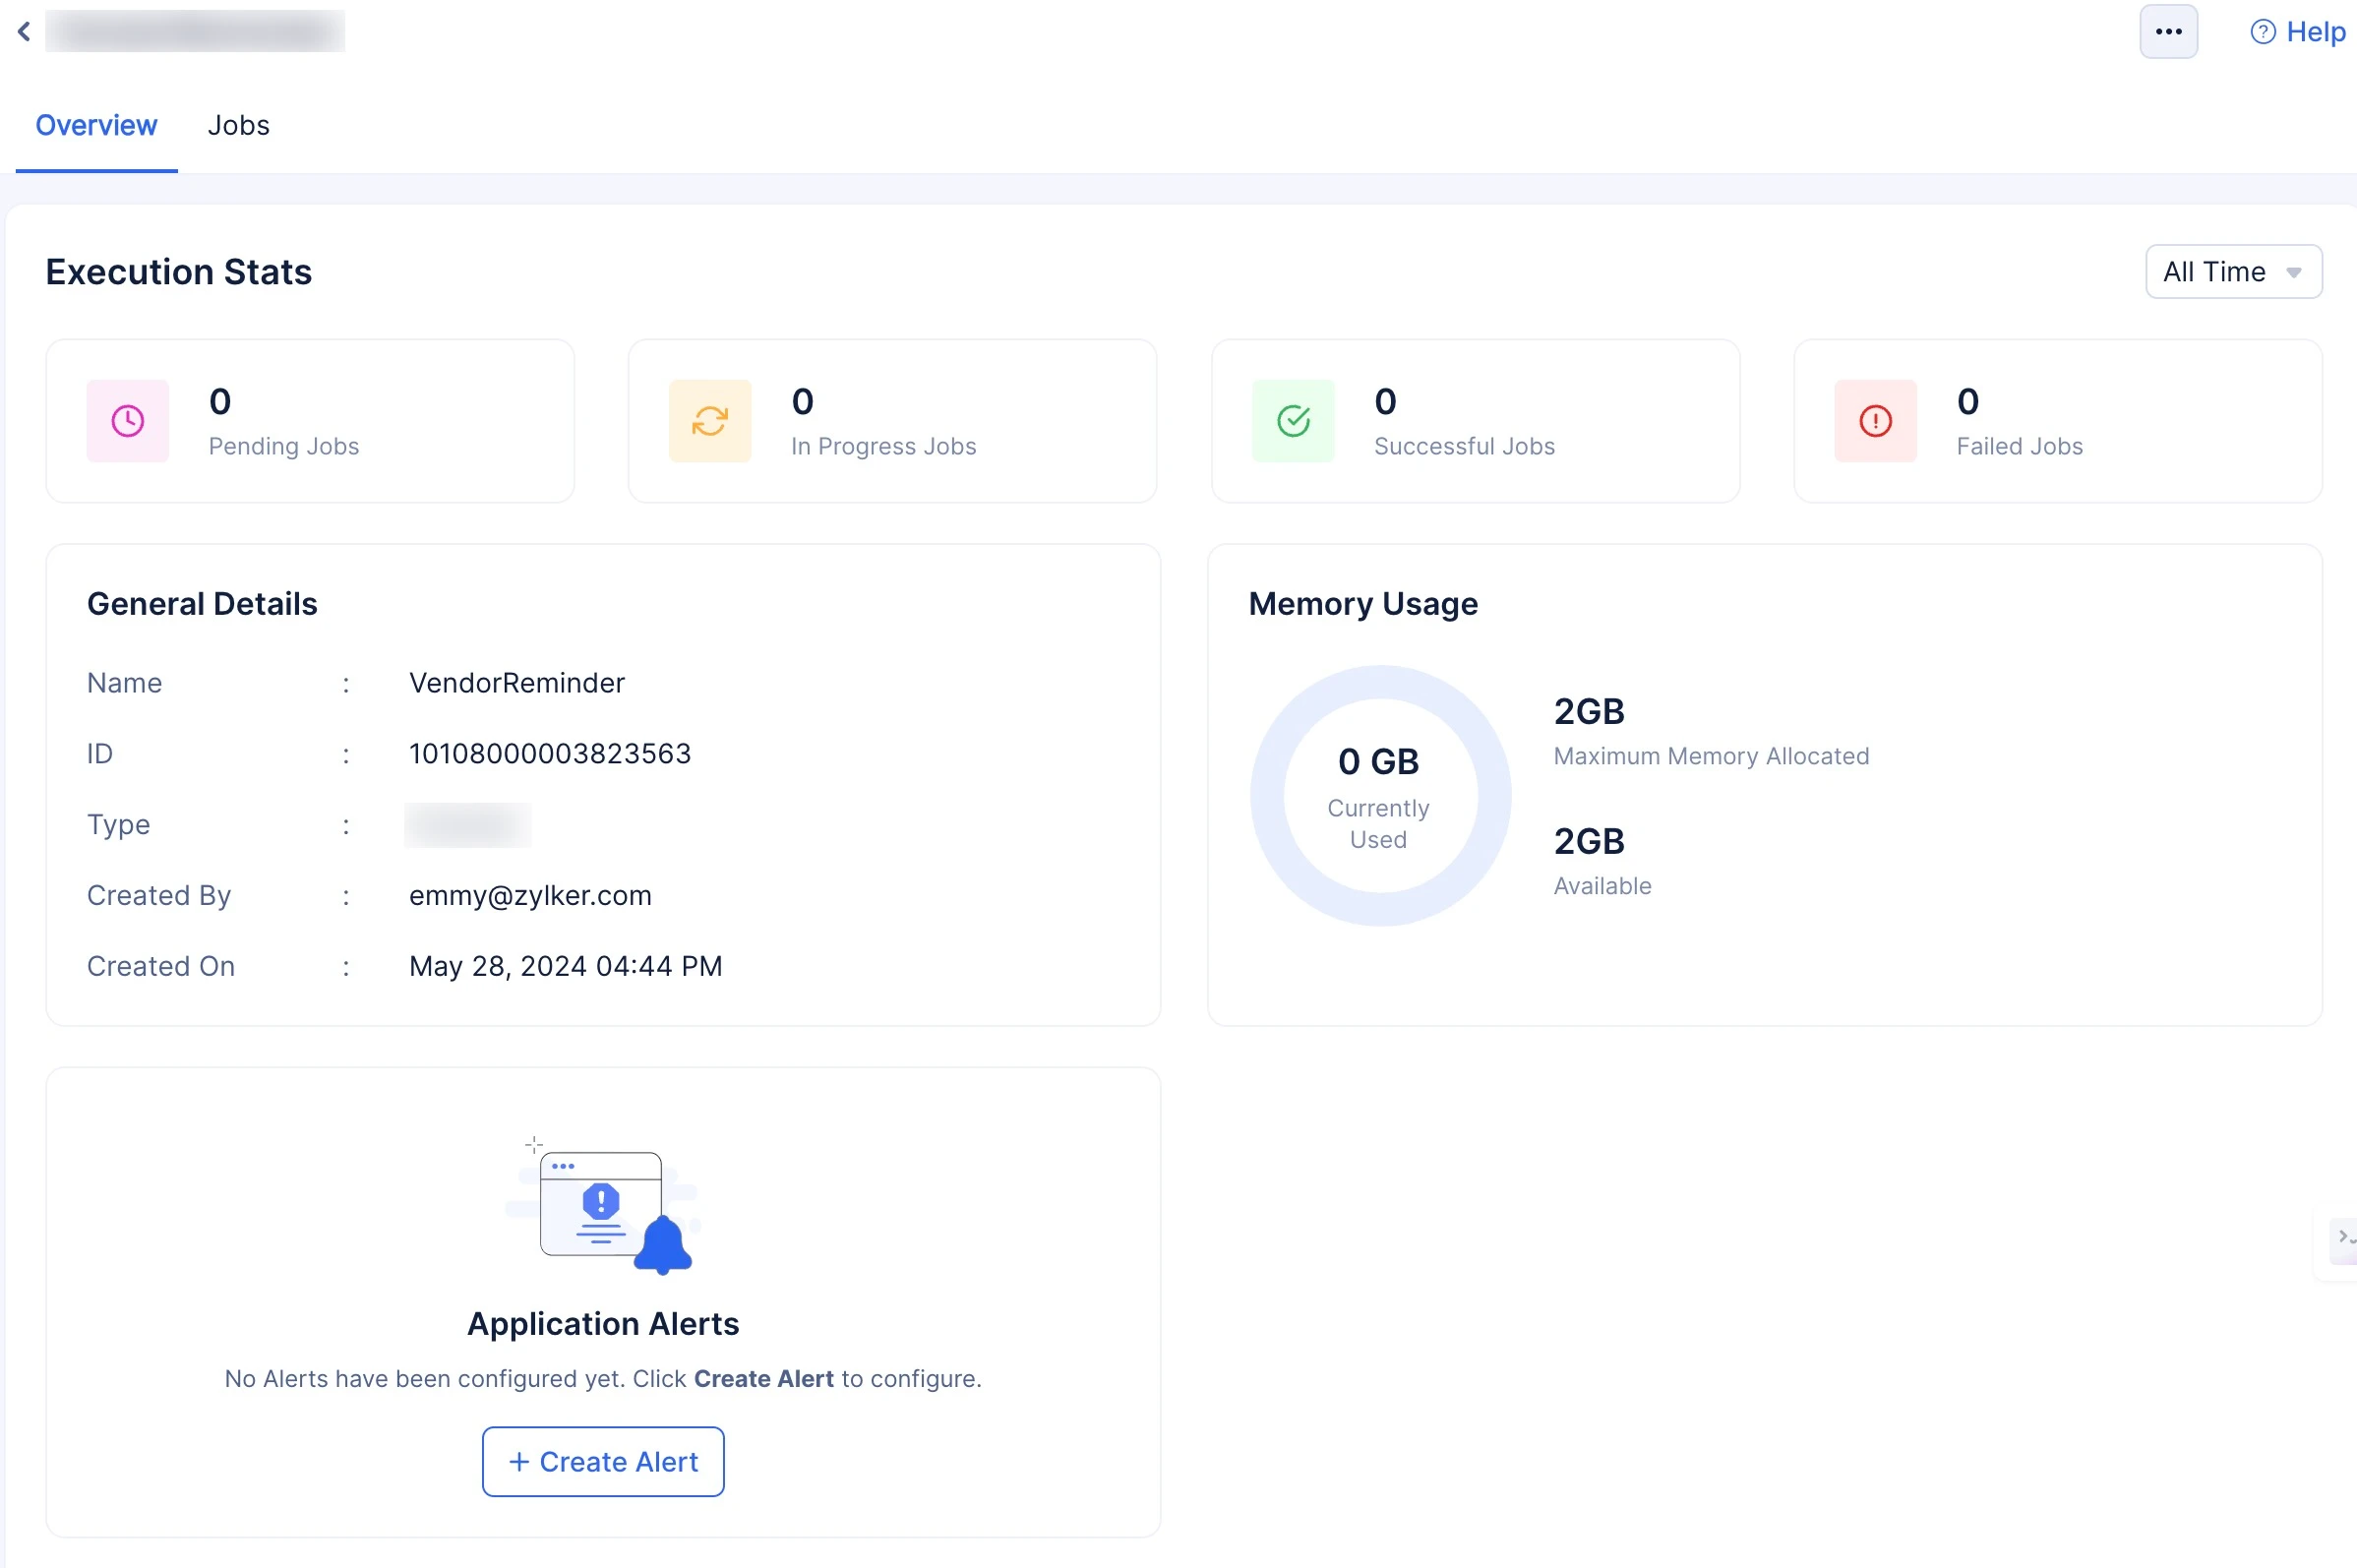Switch to the Overview tab
The image size is (2357, 1568).
[x=96, y=125]
